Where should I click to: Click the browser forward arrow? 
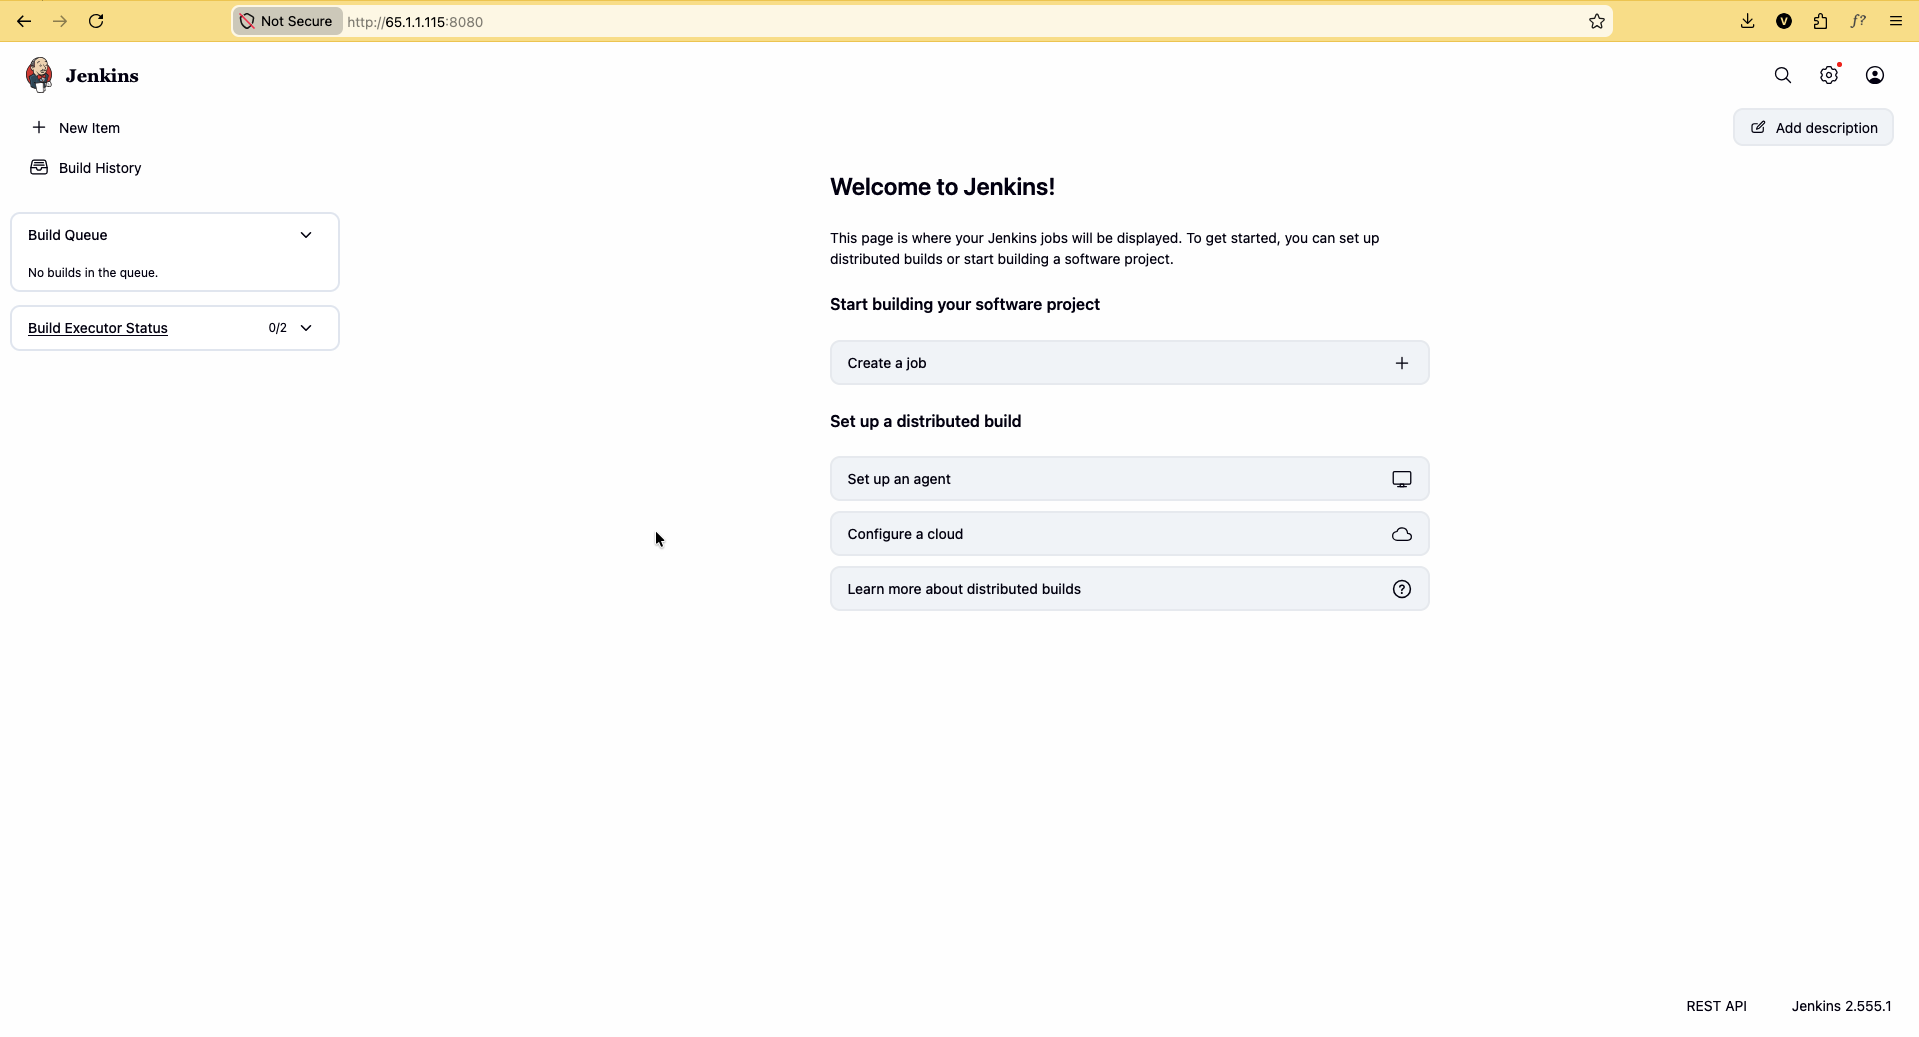tap(60, 21)
